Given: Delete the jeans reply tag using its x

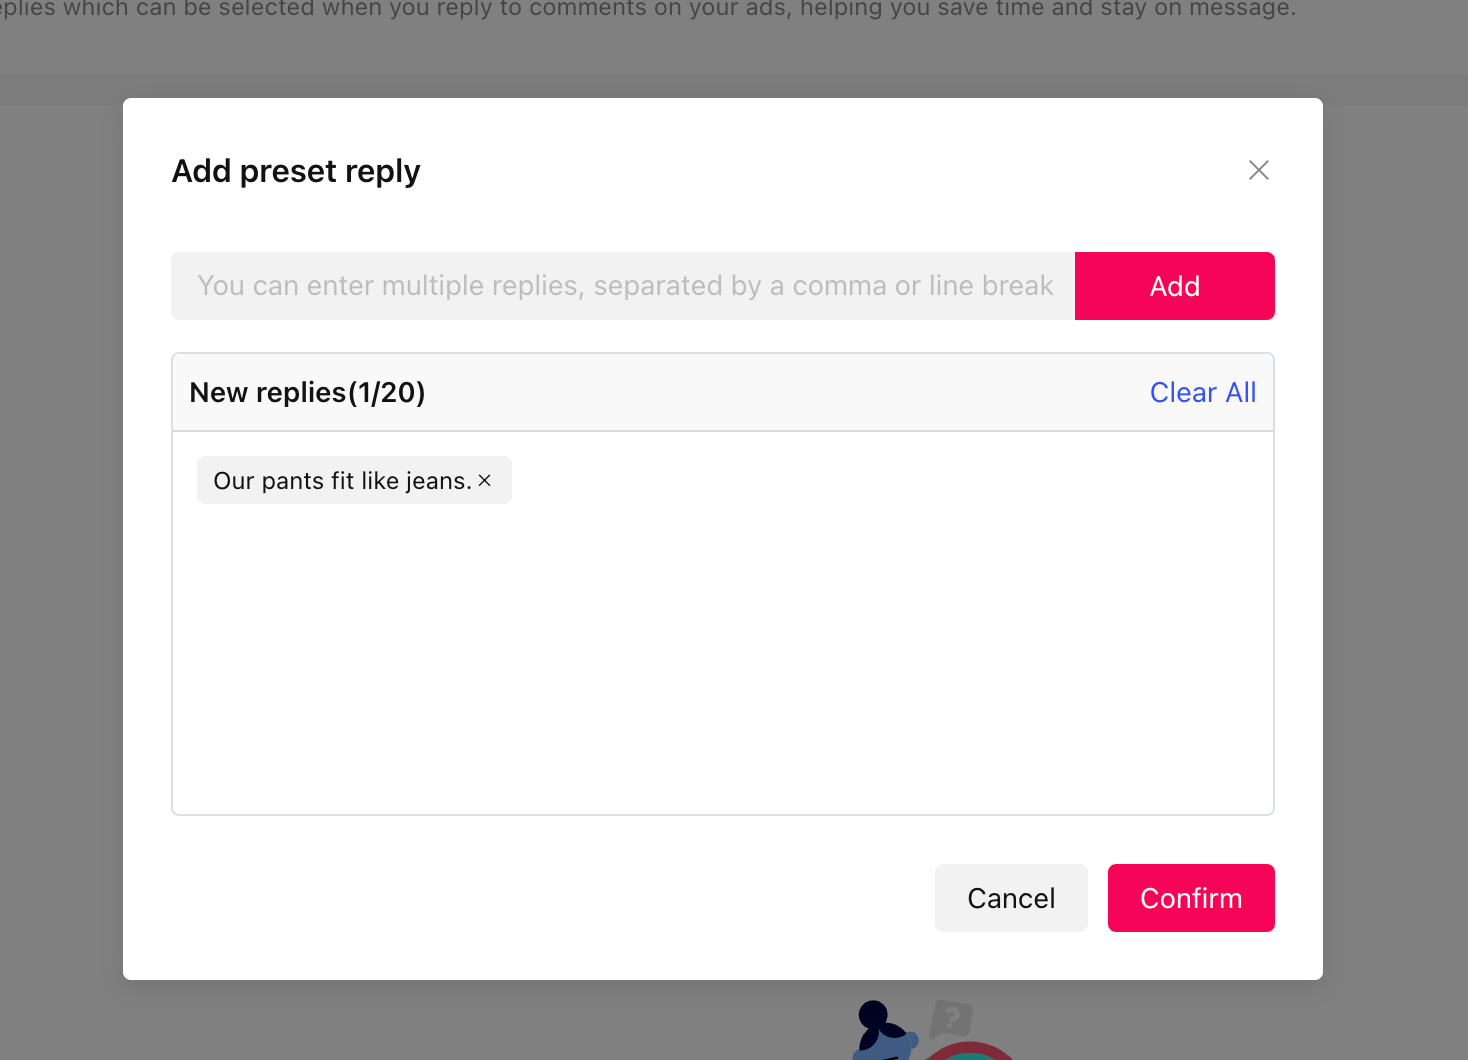Looking at the screenshot, I should [485, 480].
